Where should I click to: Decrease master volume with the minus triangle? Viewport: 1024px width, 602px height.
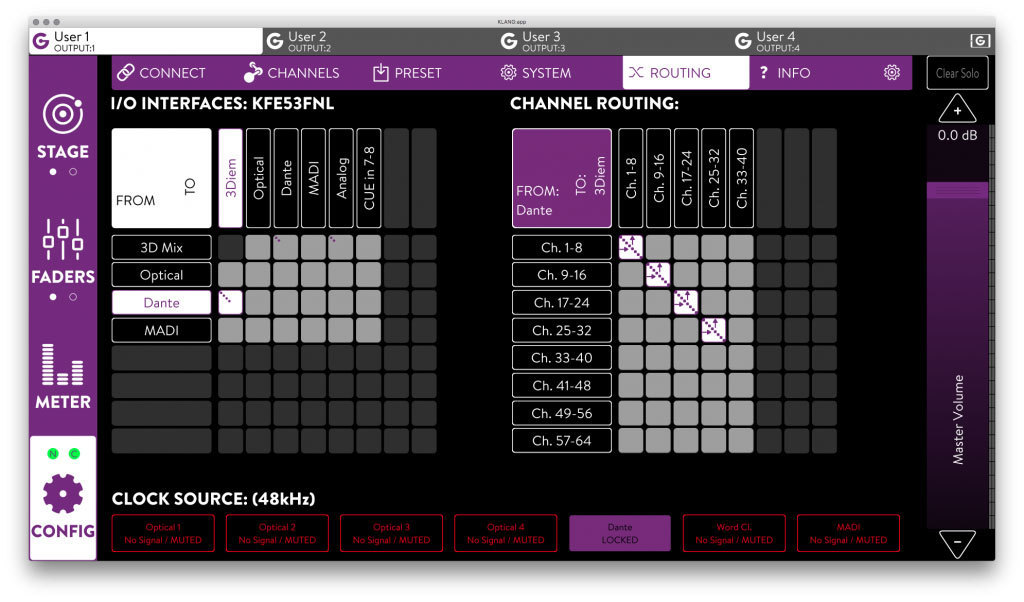(x=957, y=543)
